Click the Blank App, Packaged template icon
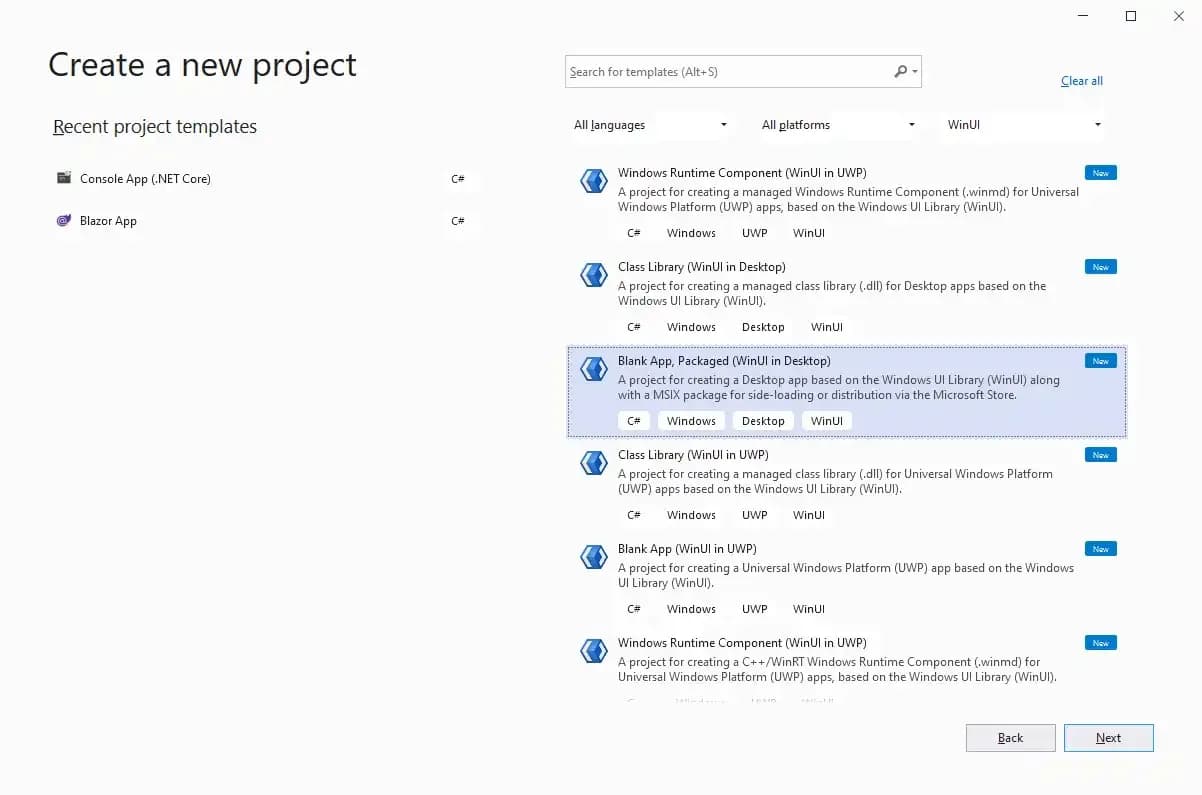 point(594,369)
